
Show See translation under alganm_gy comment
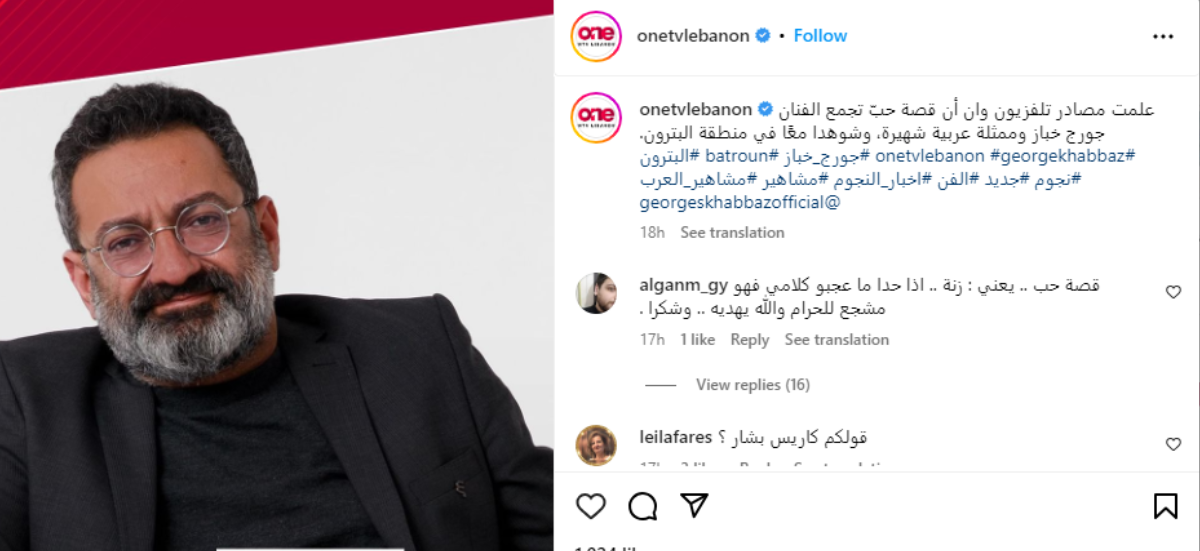pos(837,340)
